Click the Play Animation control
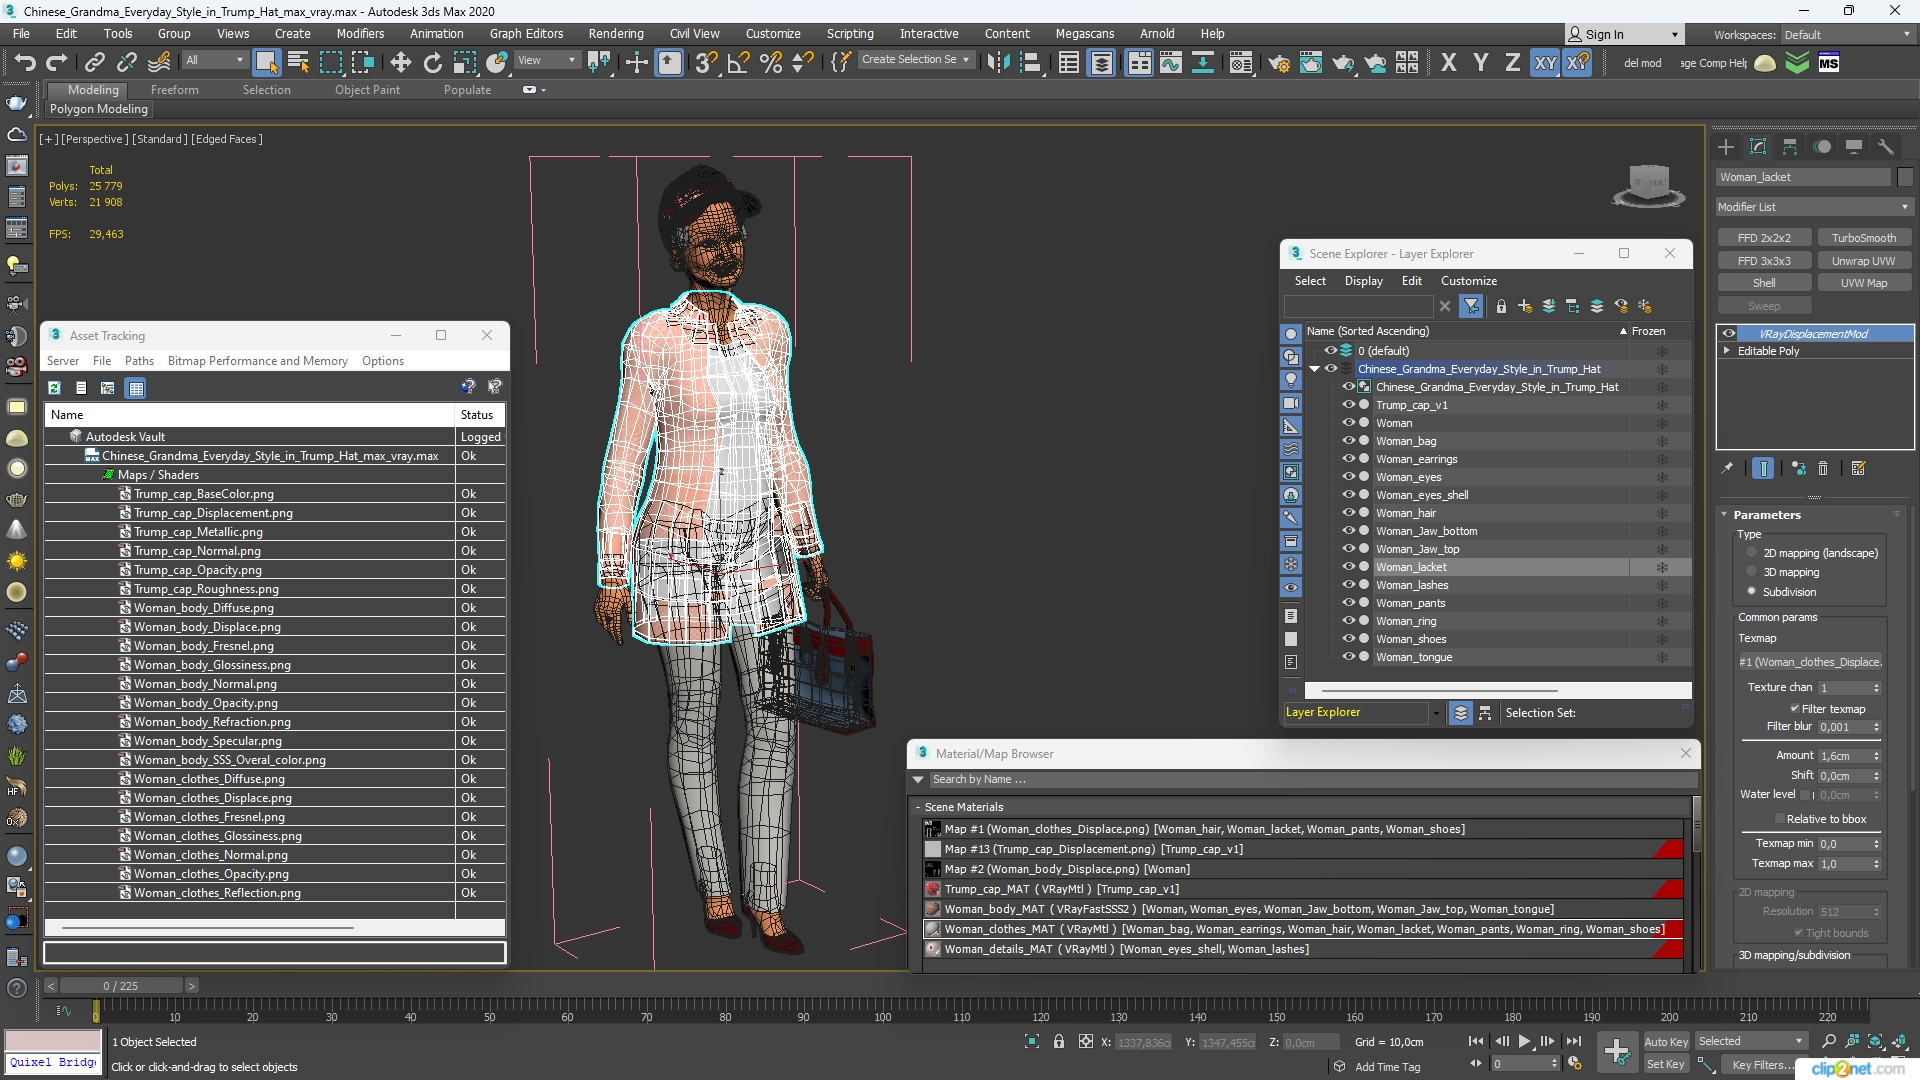The height and width of the screenshot is (1080, 1920). pyautogui.click(x=1524, y=1042)
